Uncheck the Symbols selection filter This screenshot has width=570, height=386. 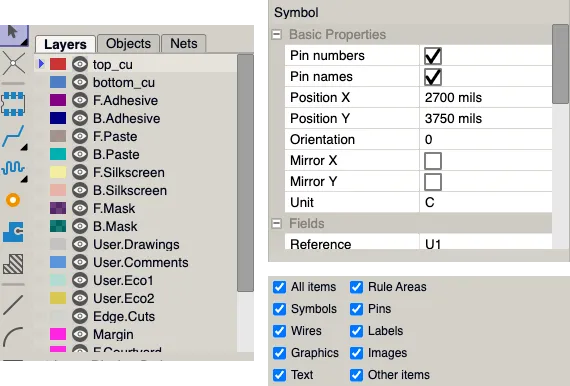pos(279,309)
